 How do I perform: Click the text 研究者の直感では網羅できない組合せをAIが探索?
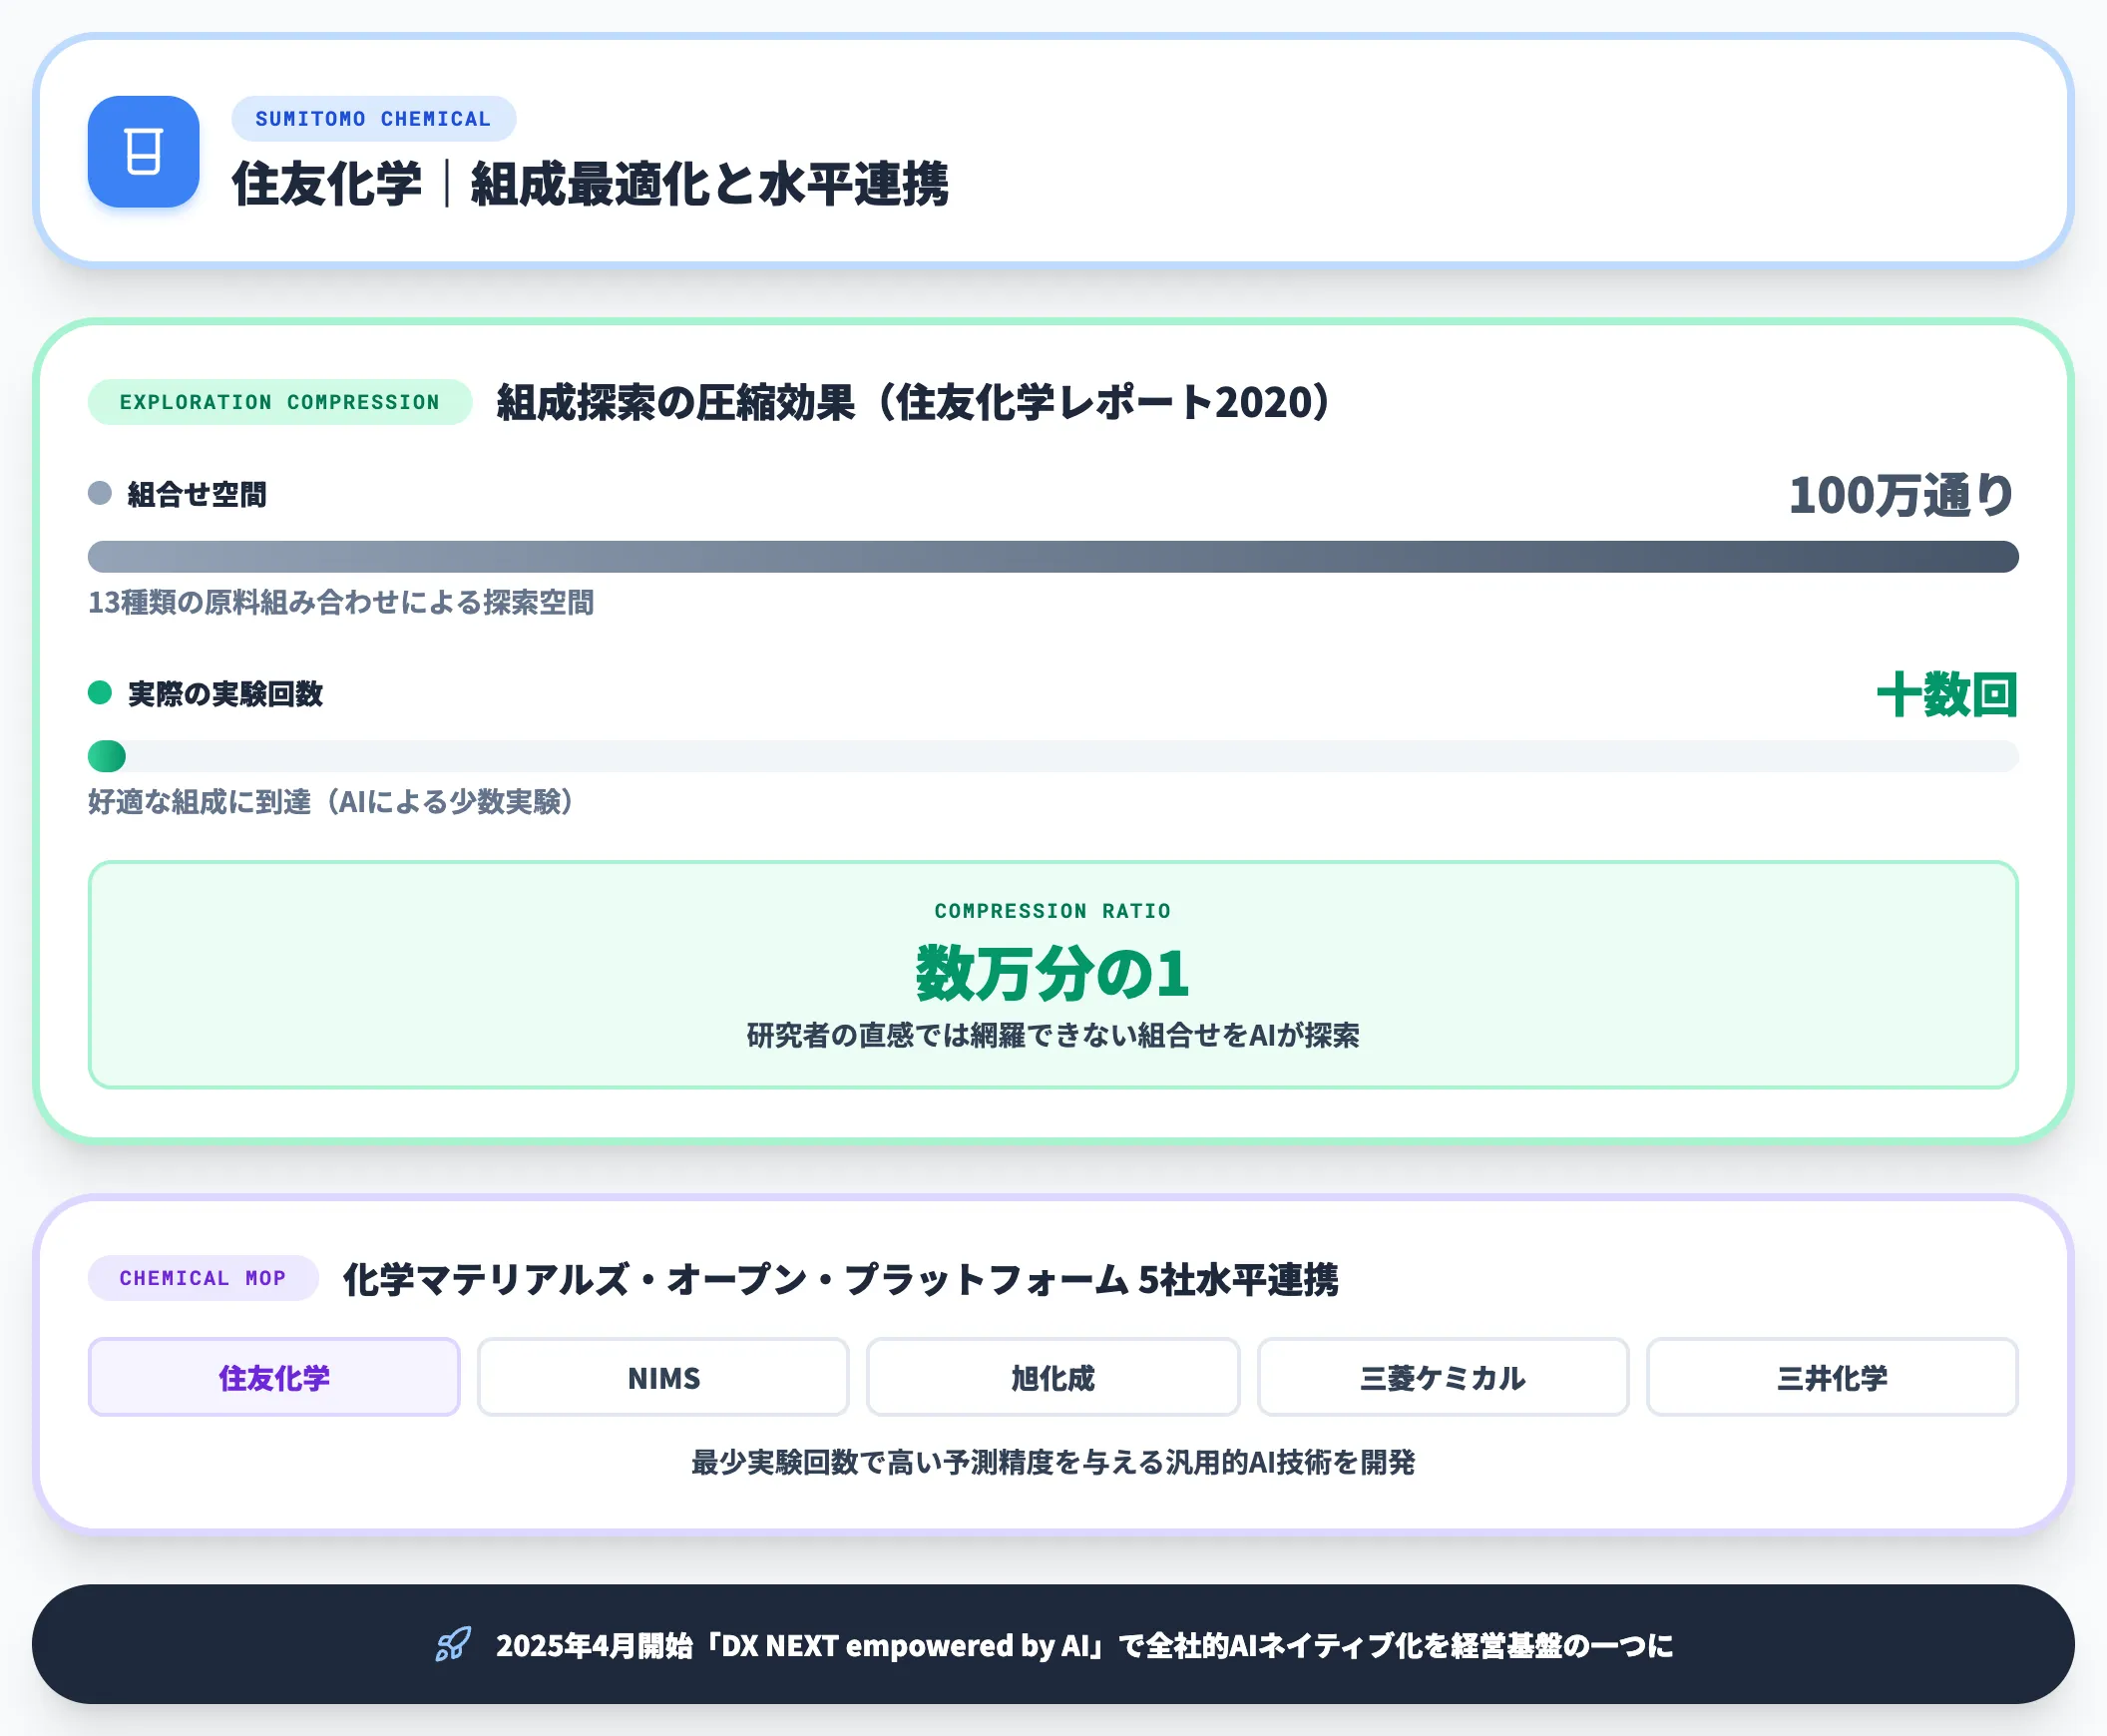coord(1053,1035)
